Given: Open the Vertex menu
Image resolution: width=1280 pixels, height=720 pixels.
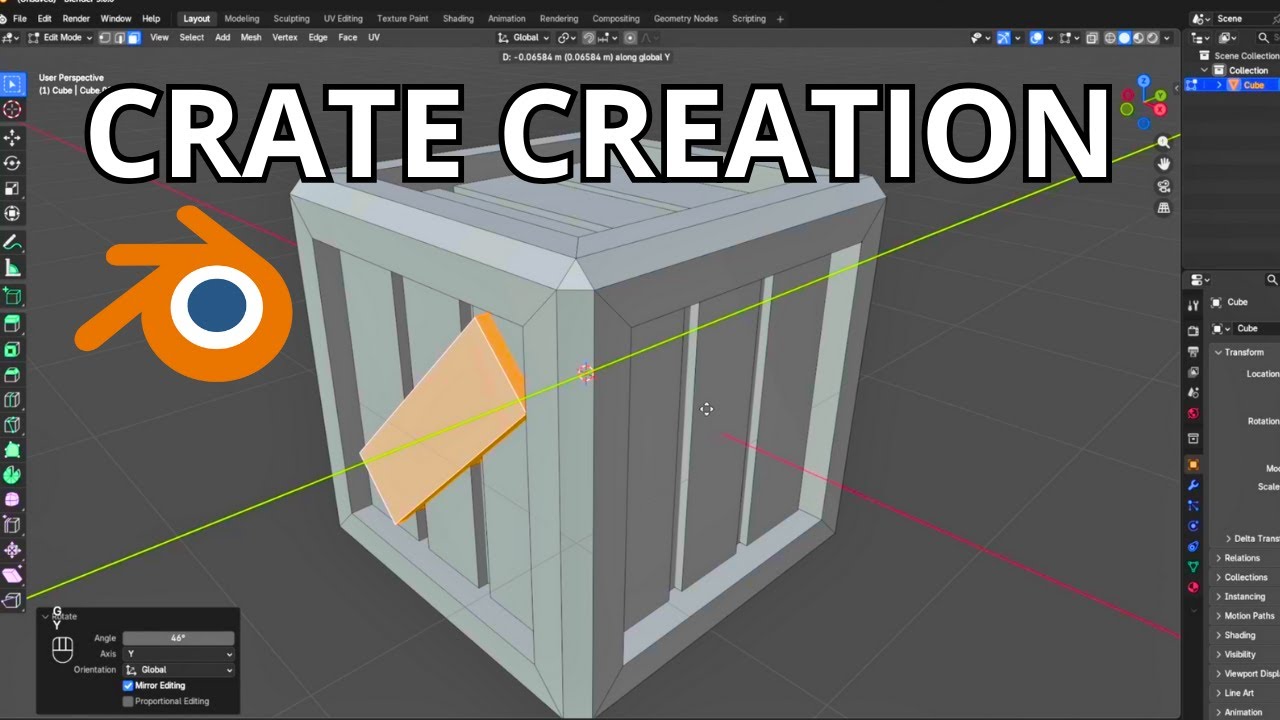Looking at the screenshot, I should tap(285, 38).
